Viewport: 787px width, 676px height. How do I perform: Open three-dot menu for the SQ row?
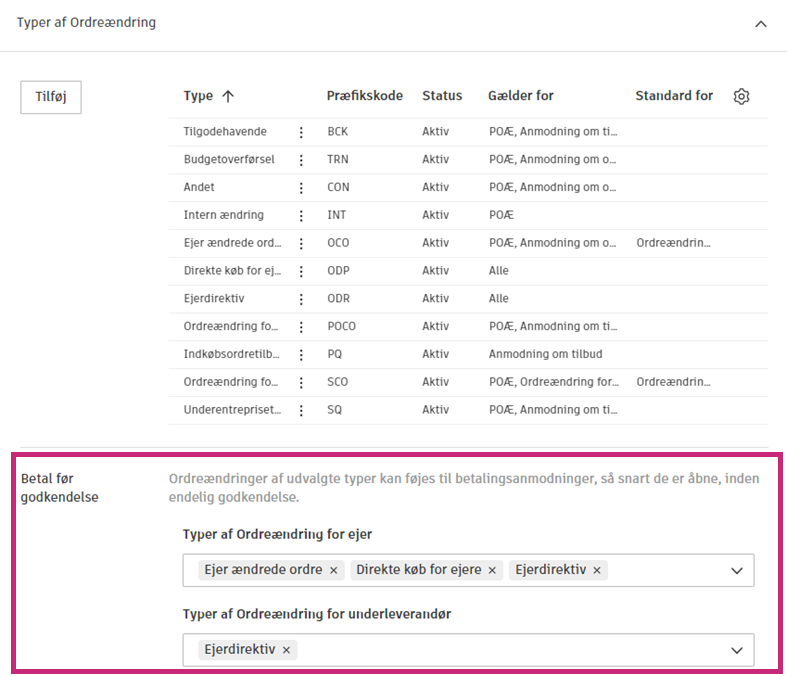coord(301,410)
